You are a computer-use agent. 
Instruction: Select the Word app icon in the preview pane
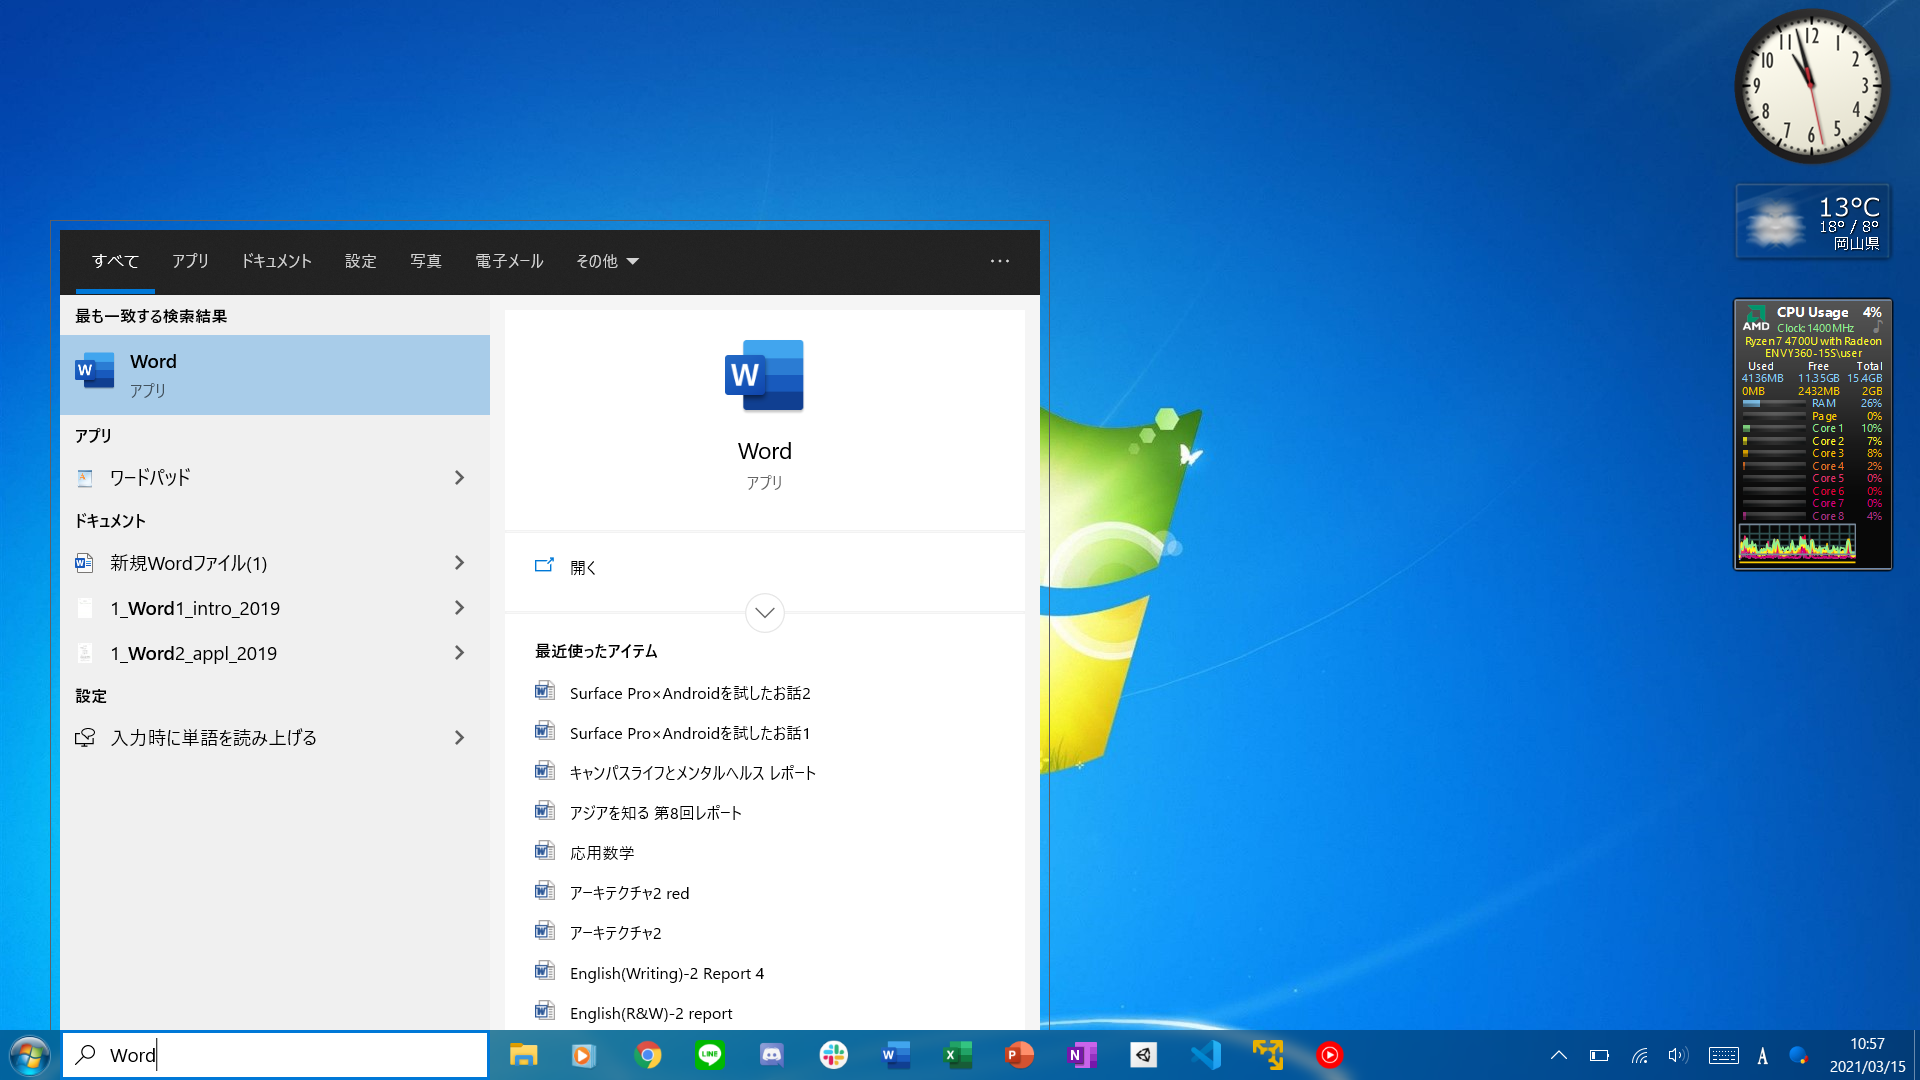764,375
